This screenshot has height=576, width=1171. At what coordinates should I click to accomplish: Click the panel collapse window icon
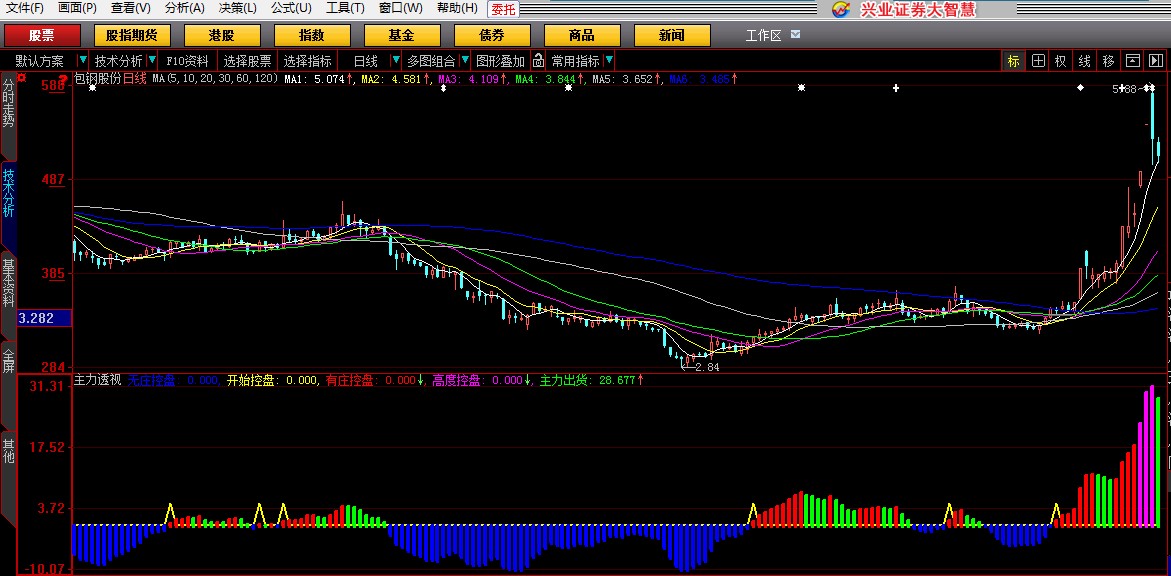[1132, 61]
